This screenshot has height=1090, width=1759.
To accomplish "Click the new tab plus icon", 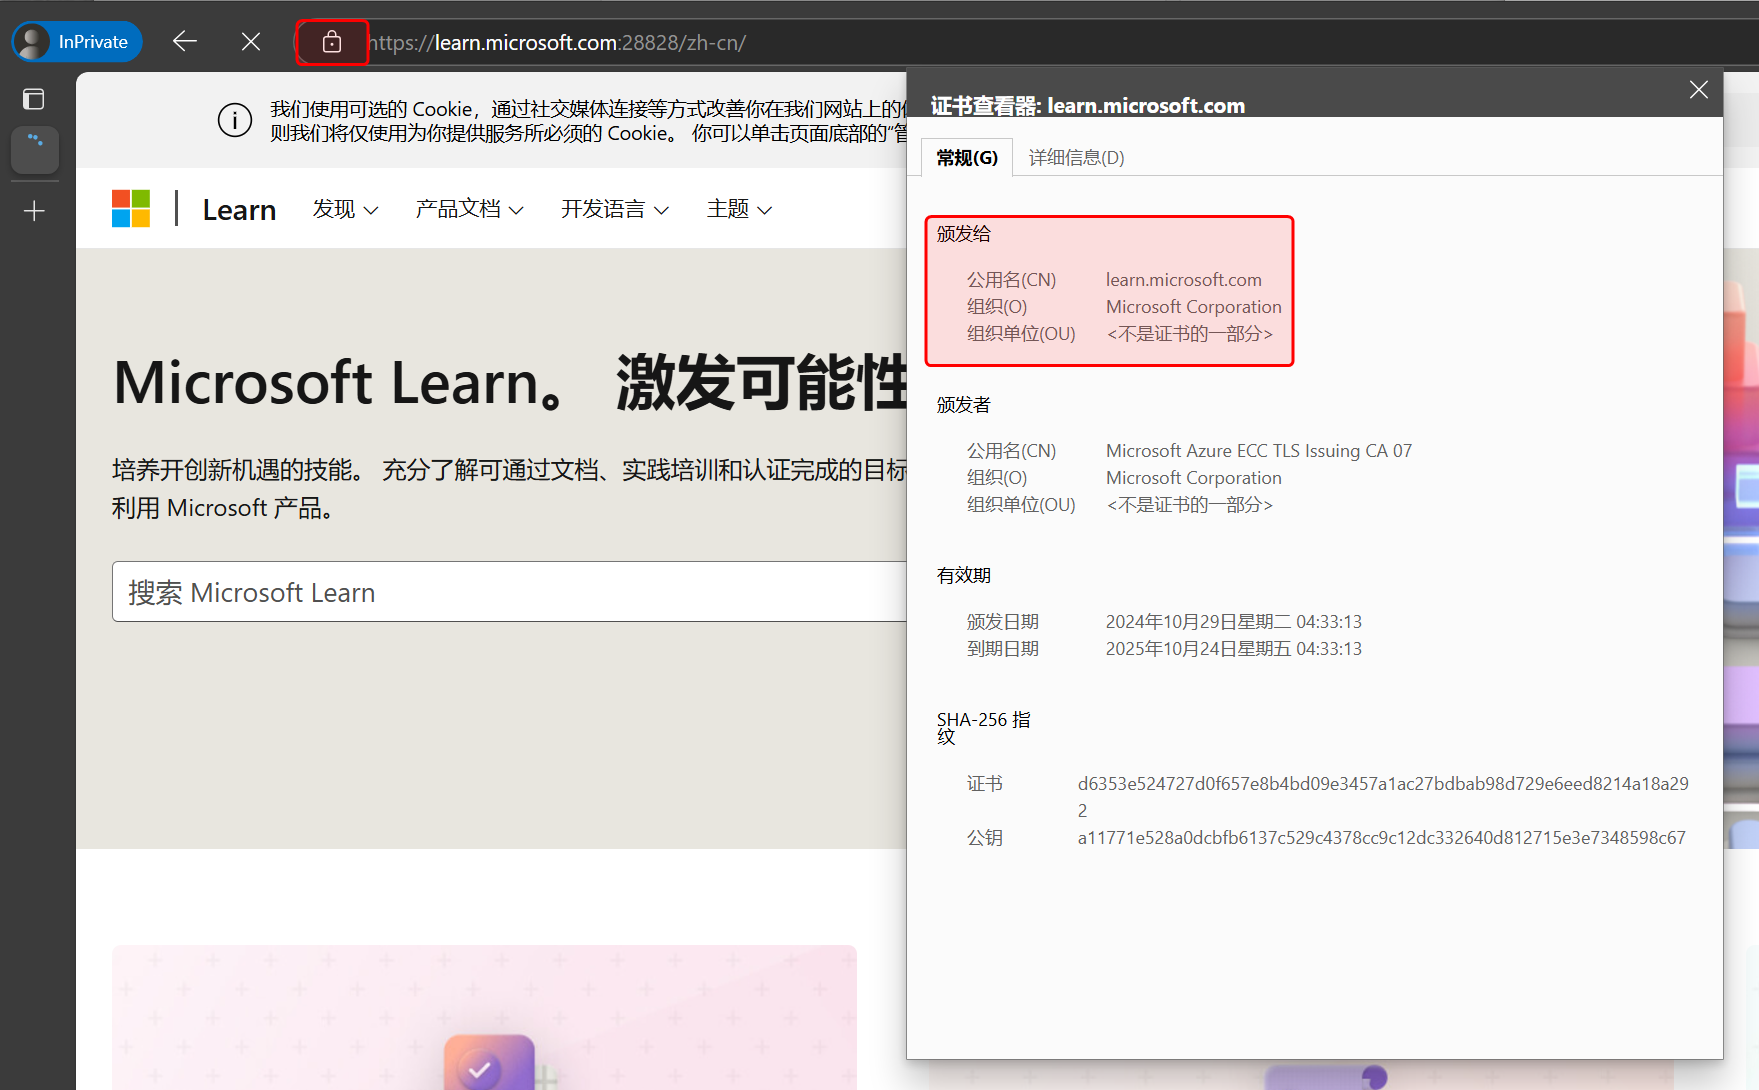I will [34, 211].
